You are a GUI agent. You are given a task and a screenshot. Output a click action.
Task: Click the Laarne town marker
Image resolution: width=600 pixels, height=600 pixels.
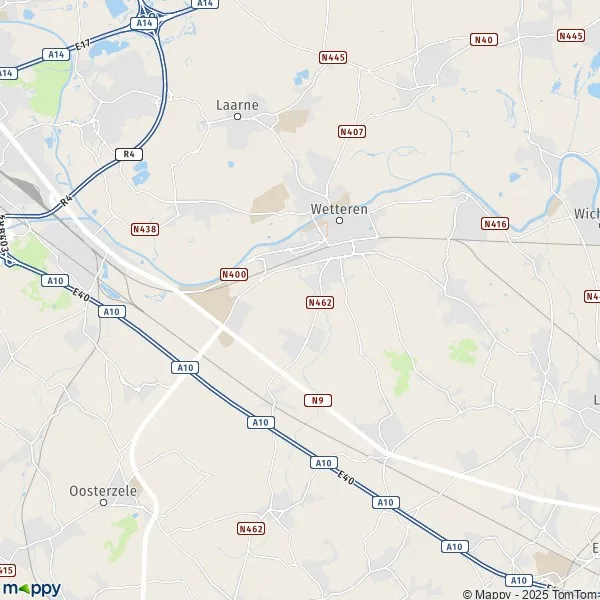237,116
